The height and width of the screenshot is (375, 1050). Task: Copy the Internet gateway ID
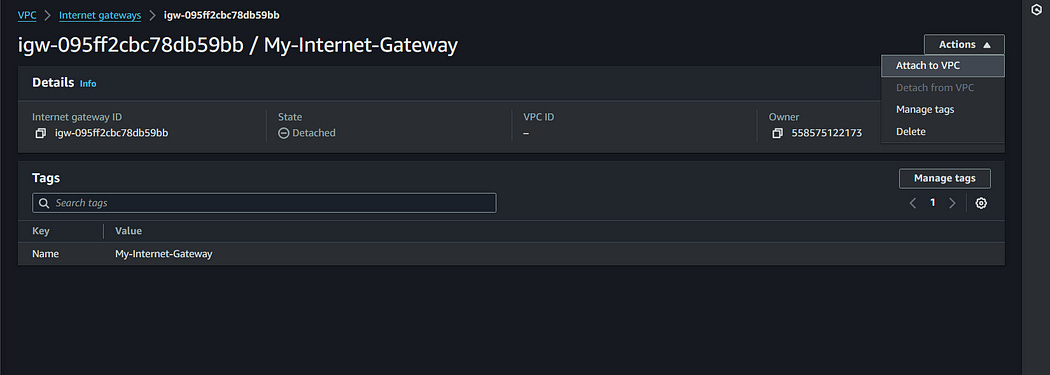click(40, 133)
